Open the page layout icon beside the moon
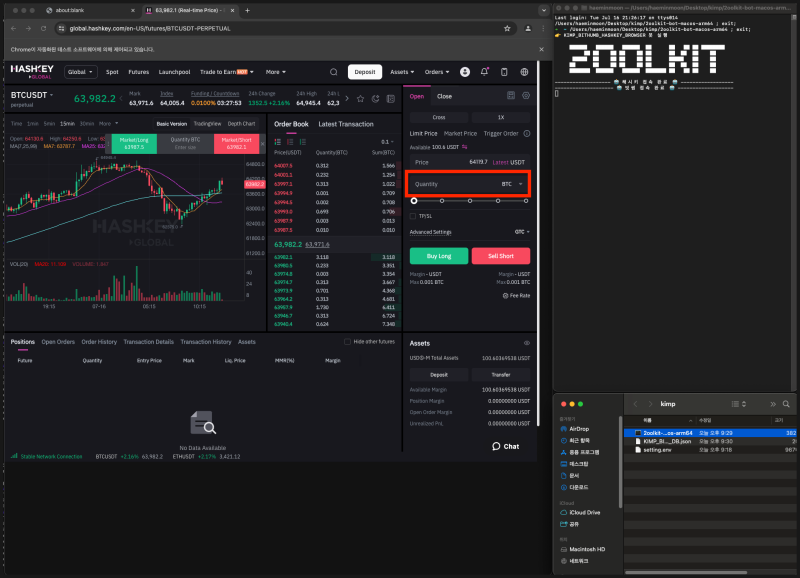Viewport: 800px width, 578px height. (391, 99)
